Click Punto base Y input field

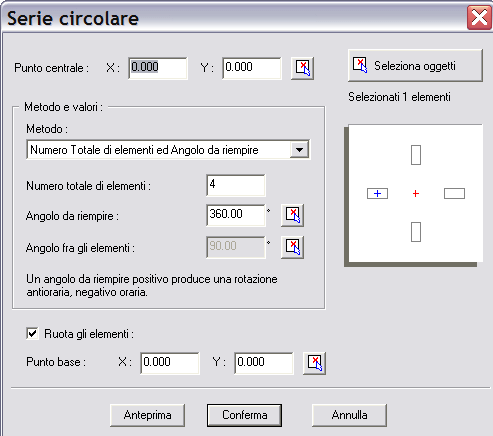264,363
